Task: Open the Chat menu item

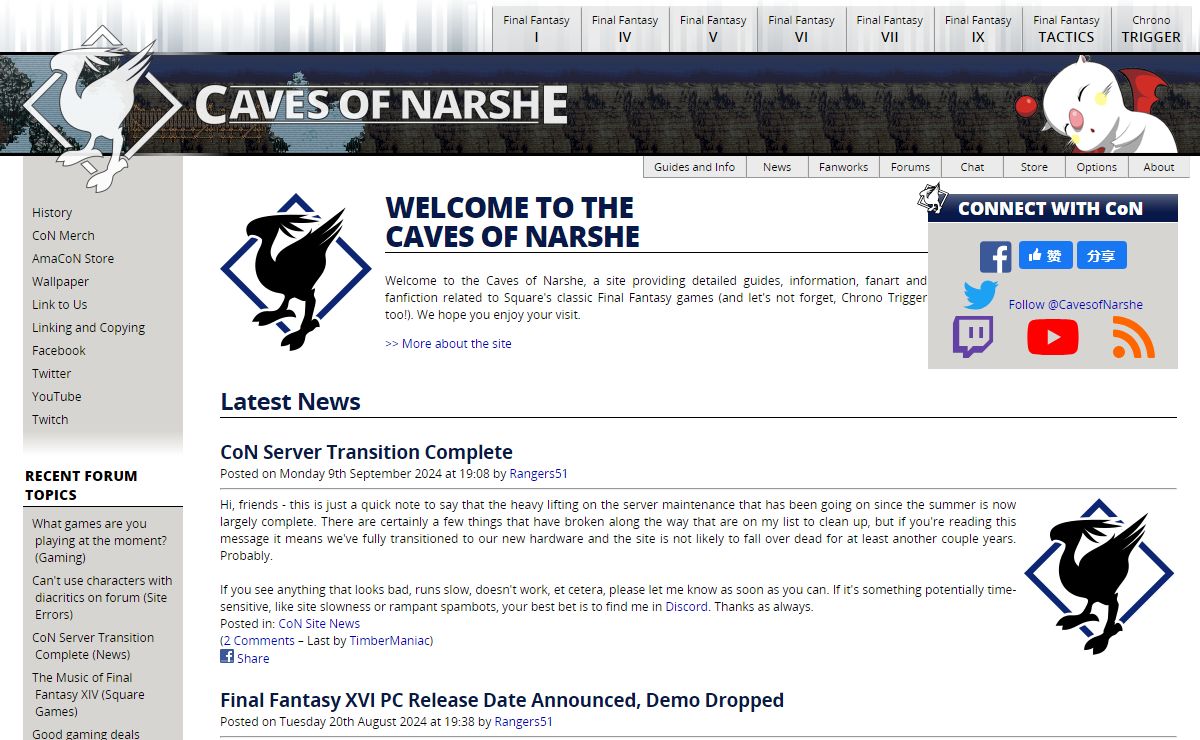Action: point(973,167)
